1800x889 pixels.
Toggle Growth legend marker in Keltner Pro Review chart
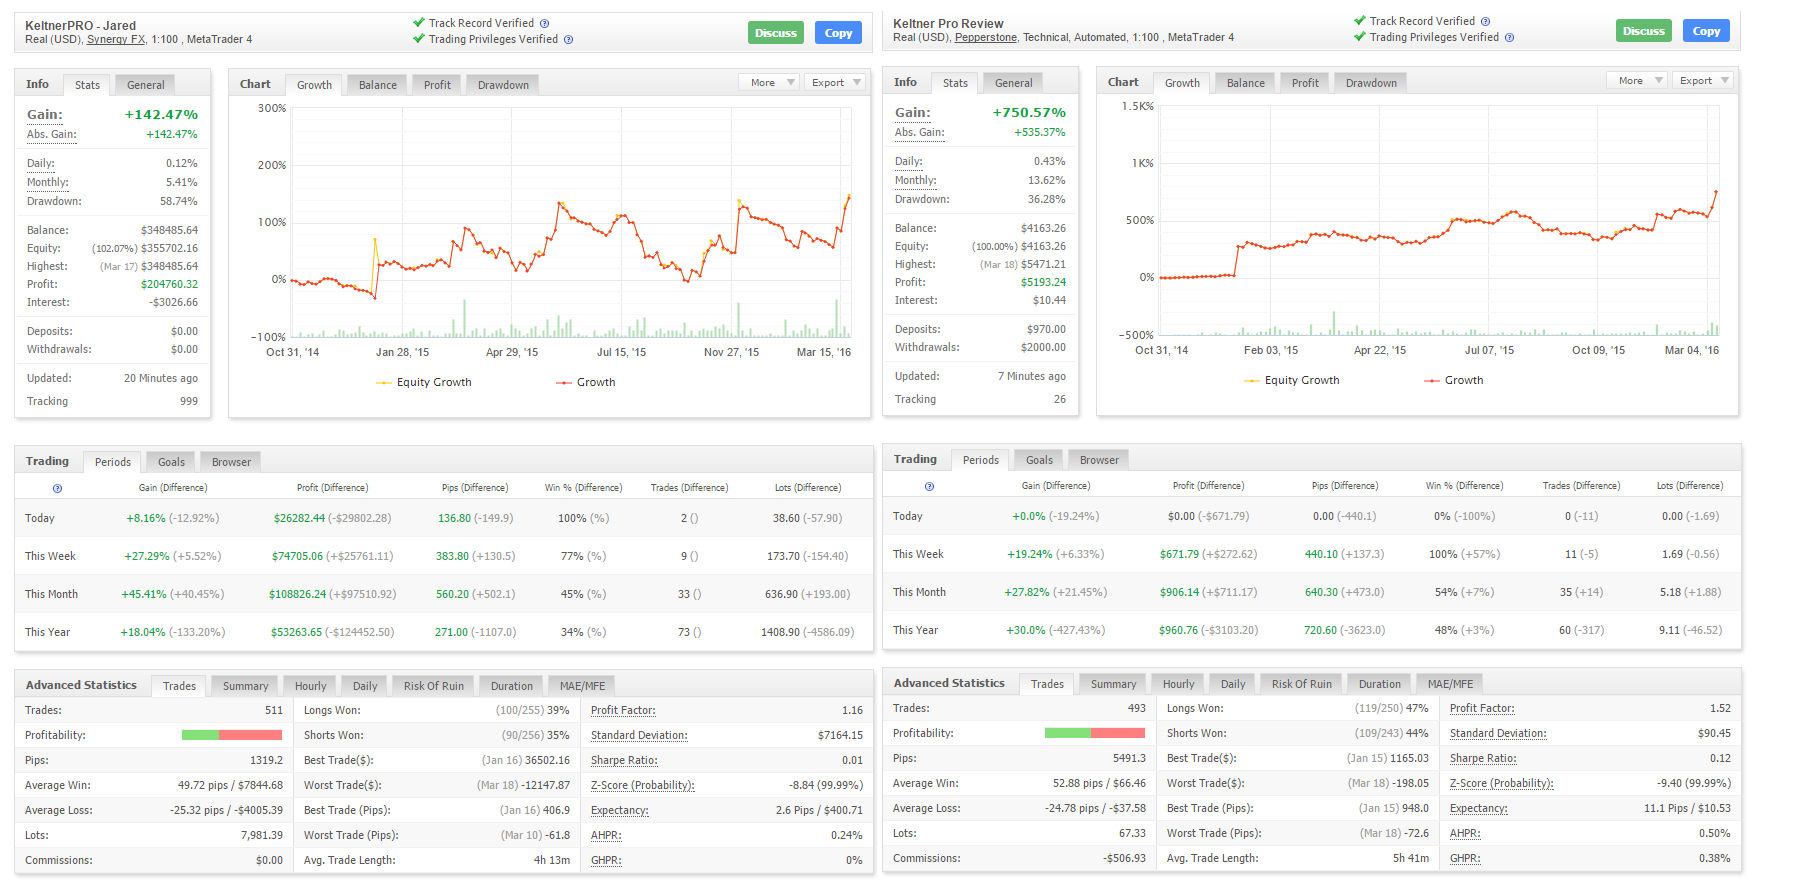[x=1432, y=381]
